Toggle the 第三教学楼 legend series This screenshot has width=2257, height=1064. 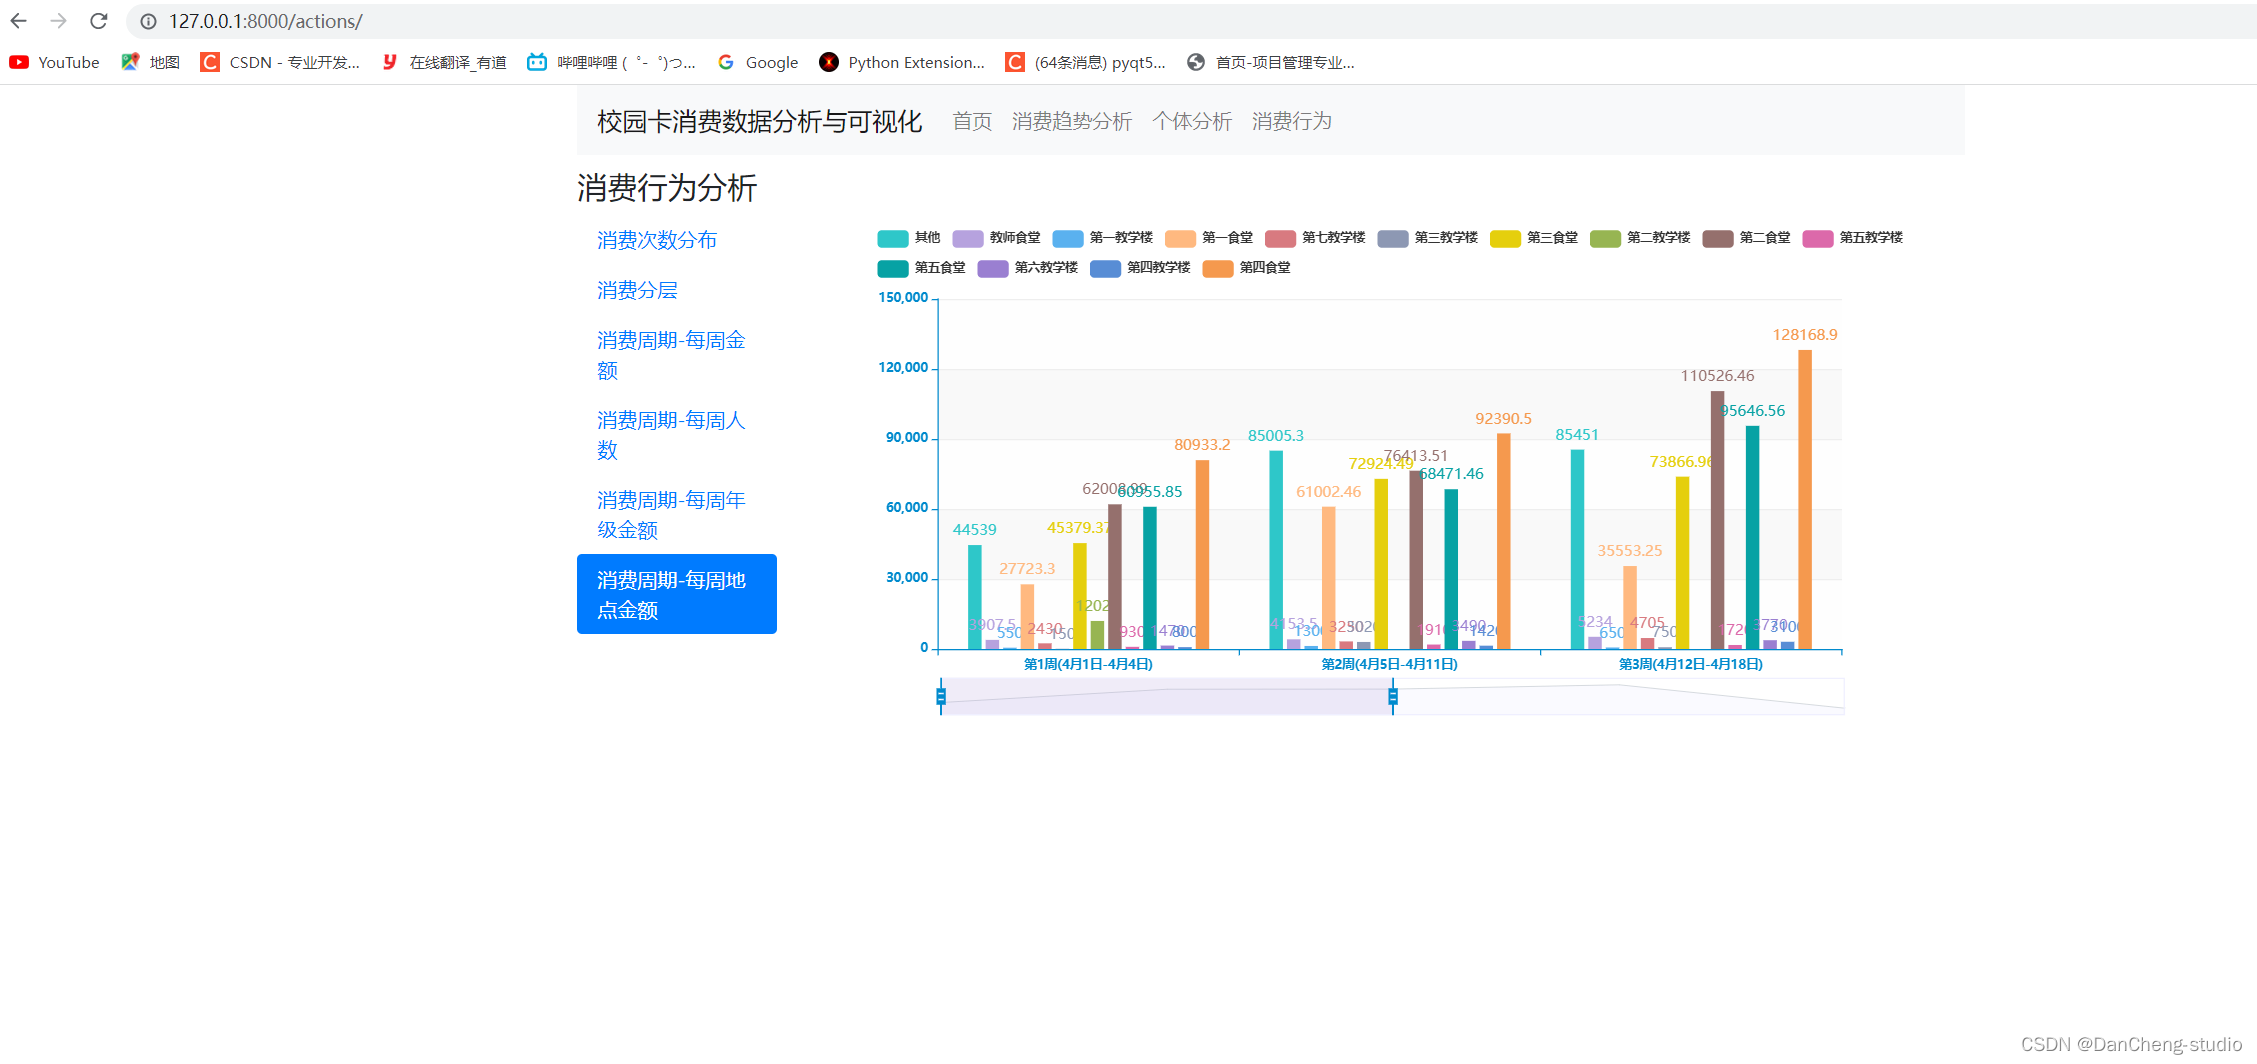(x=1427, y=238)
